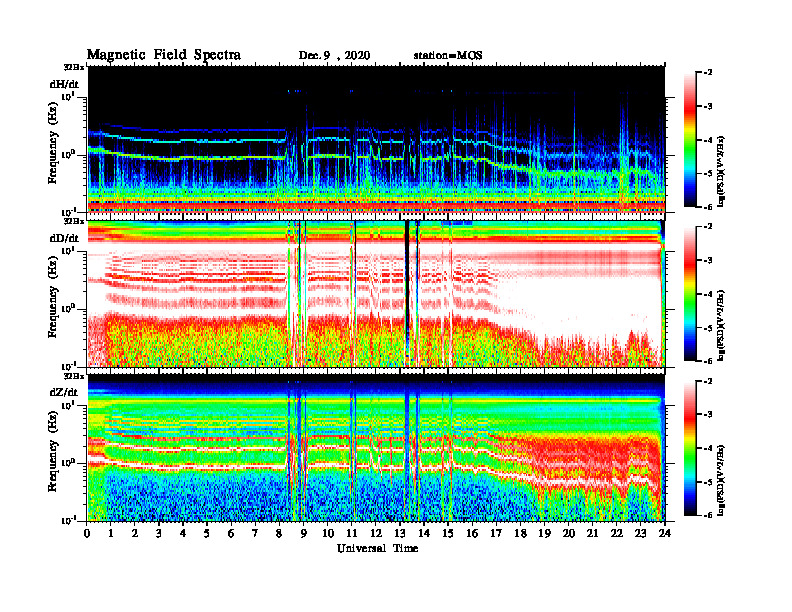This screenshot has height=612, width=792.
Task: Click the hour '7' tick label
Action: click(x=255, y=534)
